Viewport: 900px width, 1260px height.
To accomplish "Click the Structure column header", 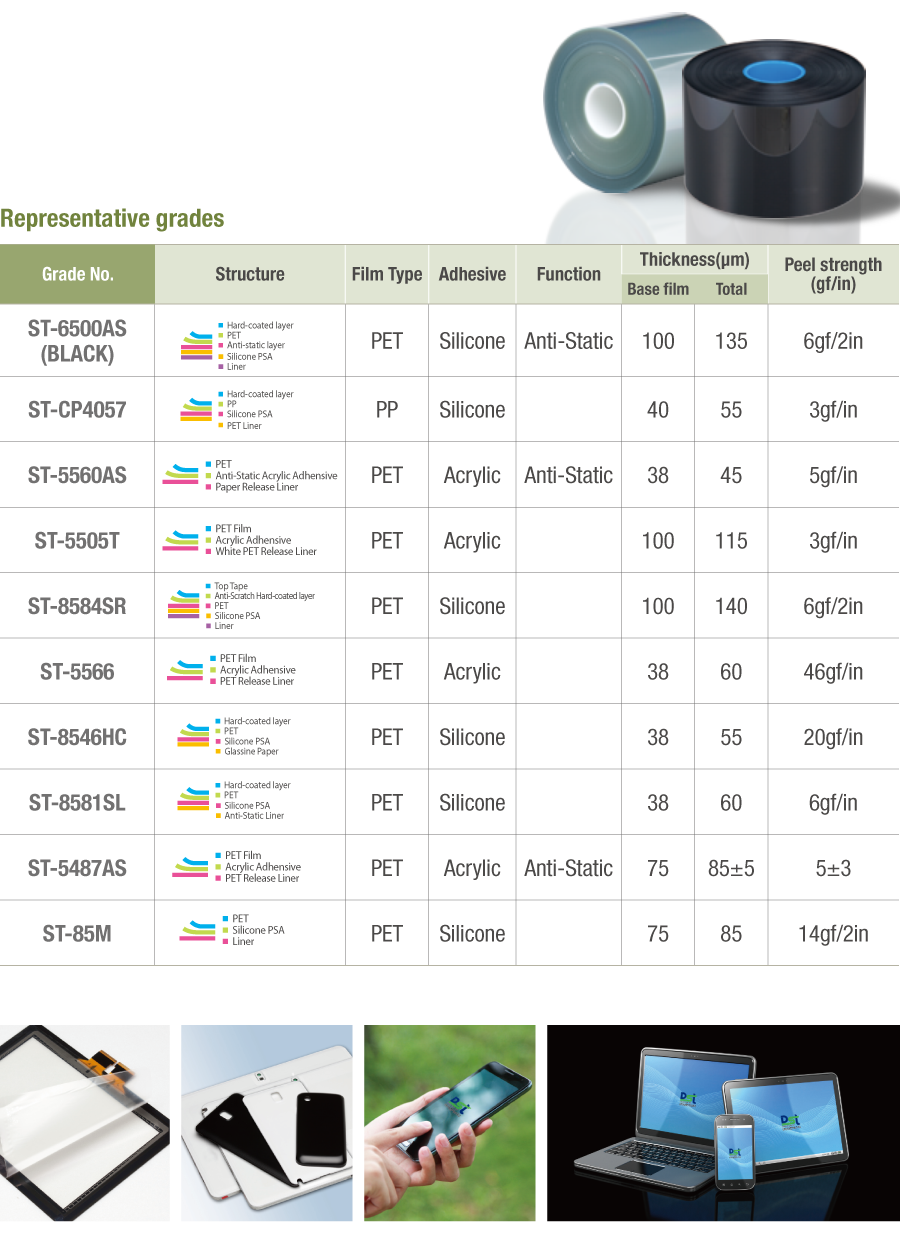I will pyautogui.click(x=249, y=274).
